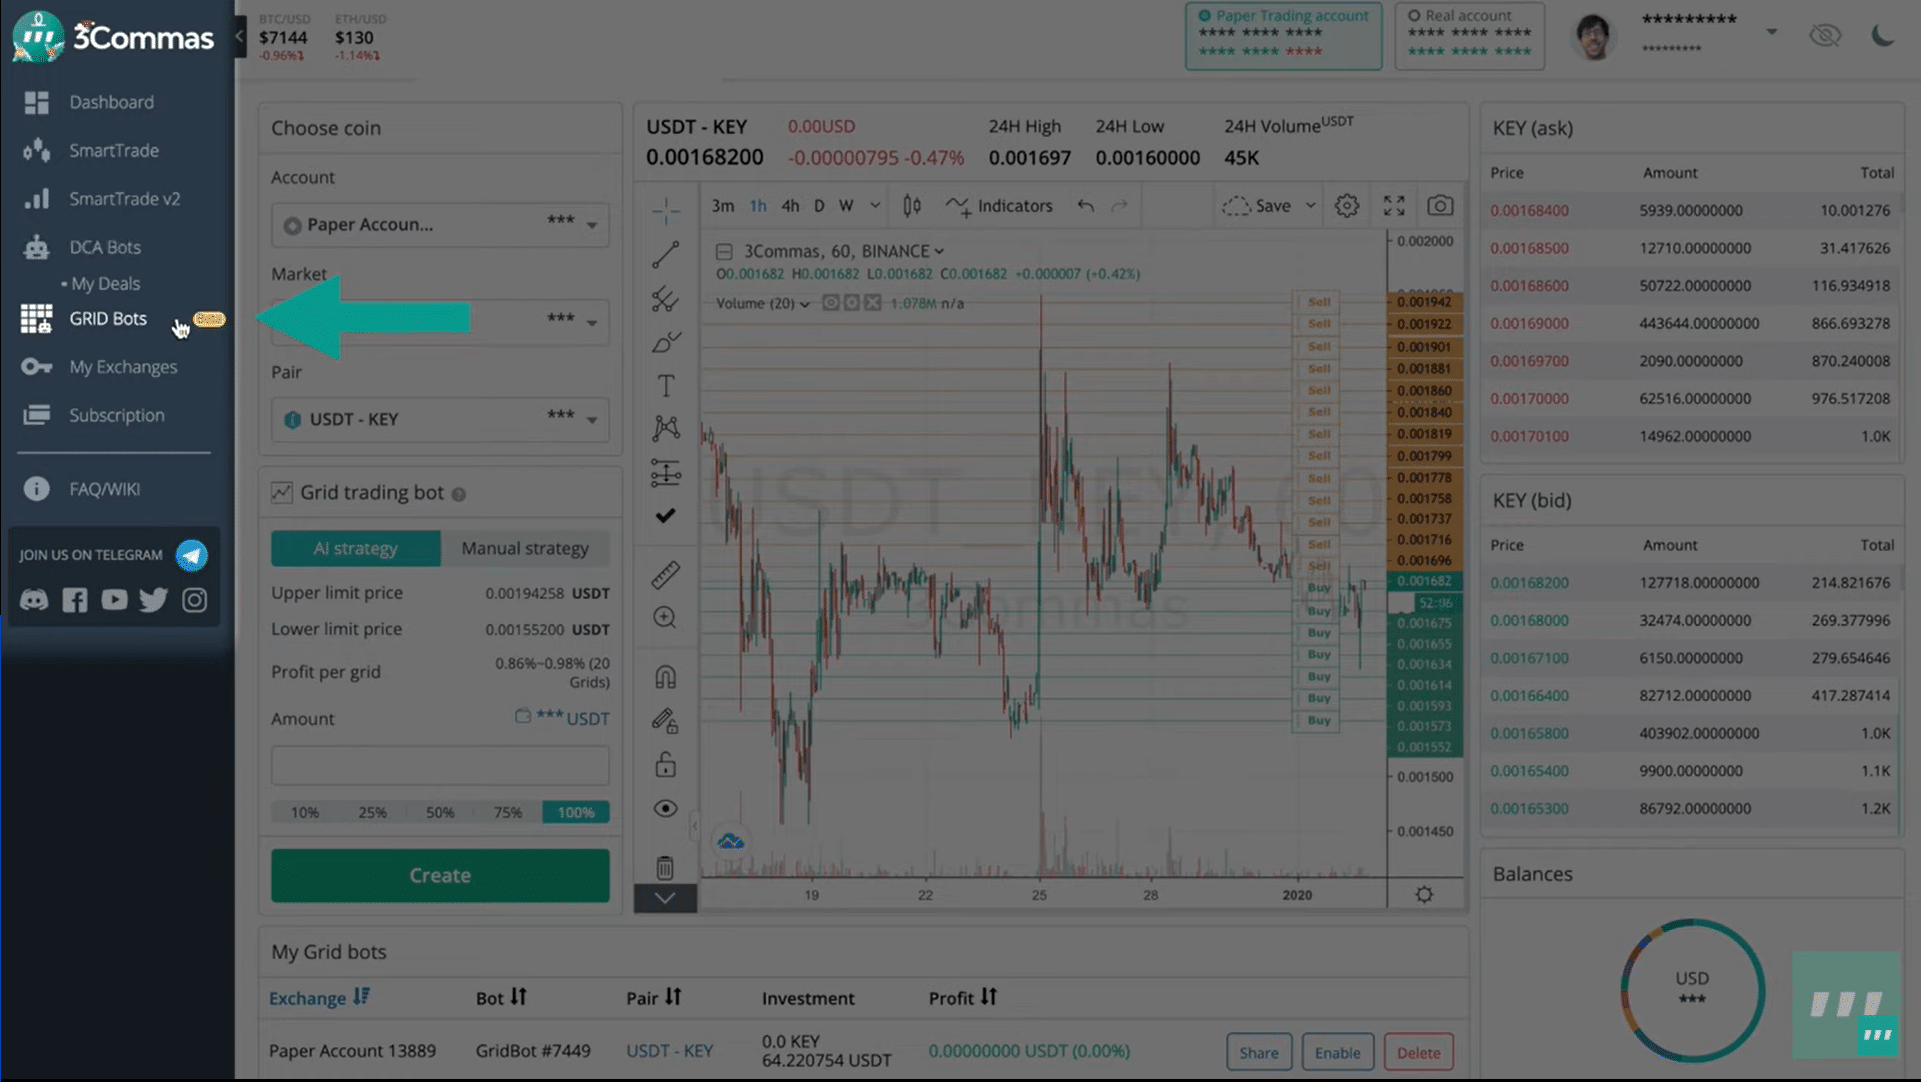This screenshot has width=1926, height=1086.
Task: Select the zoom in chart tool
Action: [x=666, y=619]
